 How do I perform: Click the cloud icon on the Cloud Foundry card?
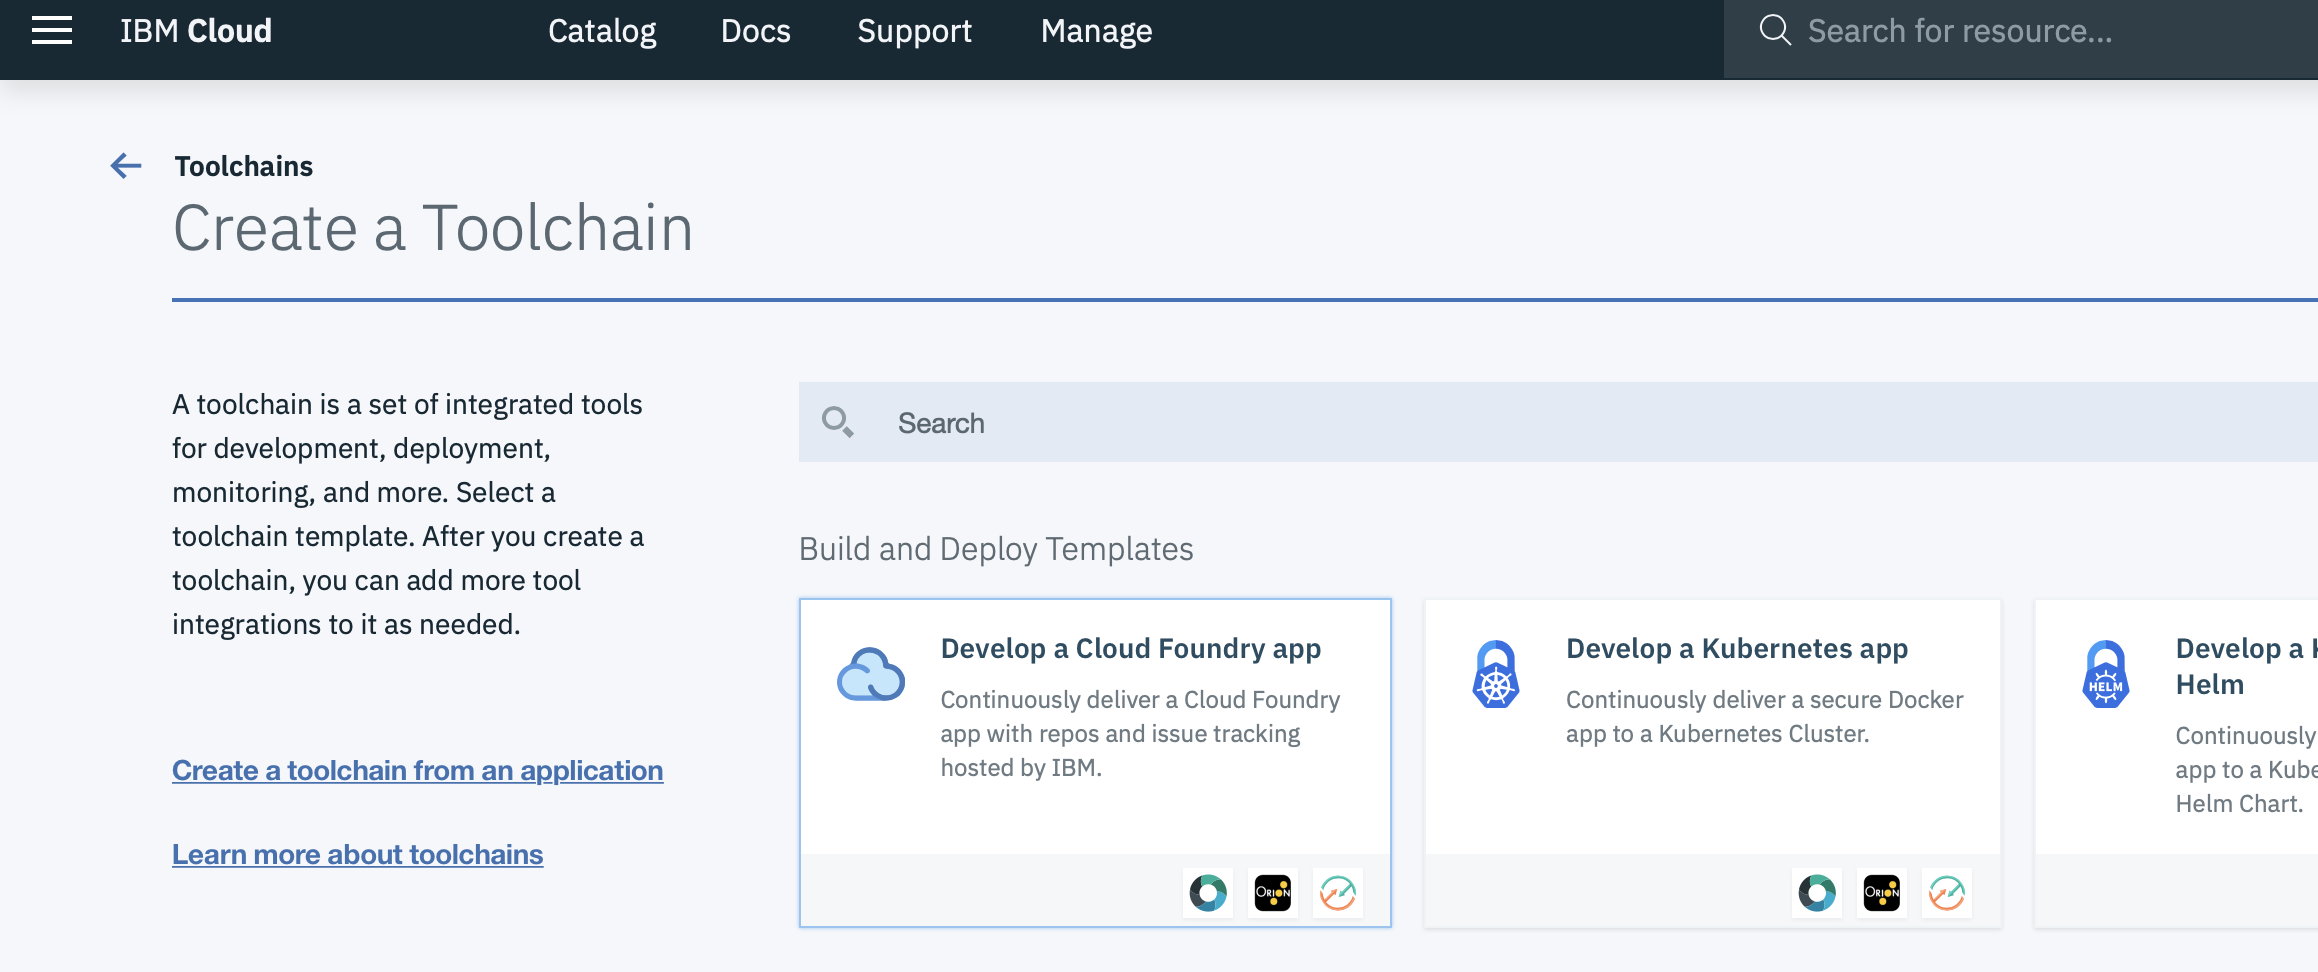coord(871,675)
